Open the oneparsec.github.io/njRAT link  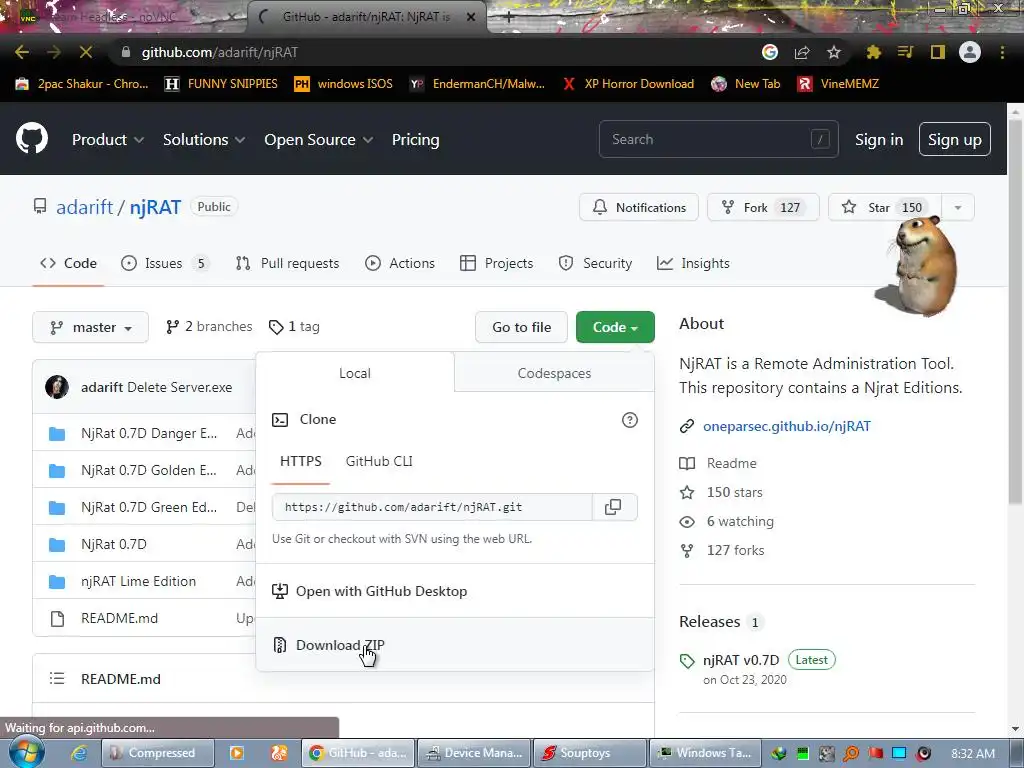[786, 426]
